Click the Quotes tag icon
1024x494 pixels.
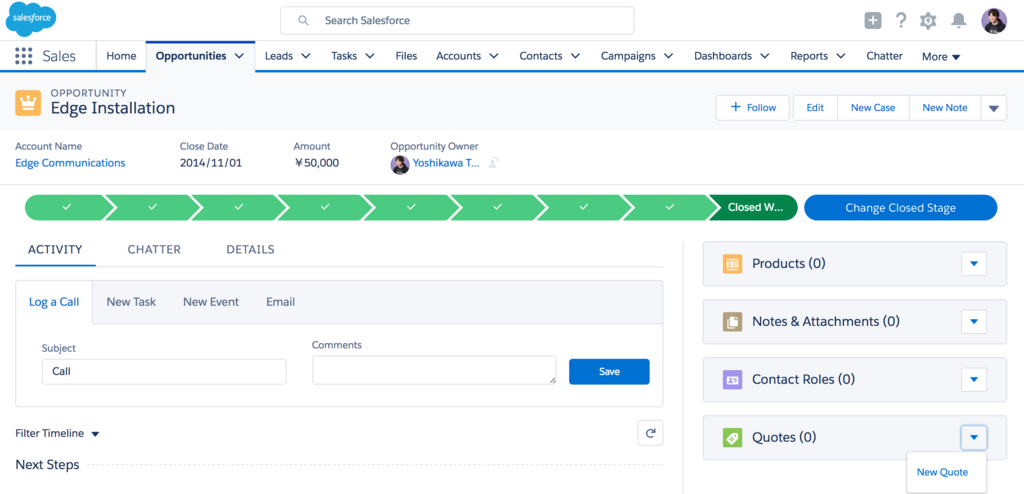coord(733,437)
